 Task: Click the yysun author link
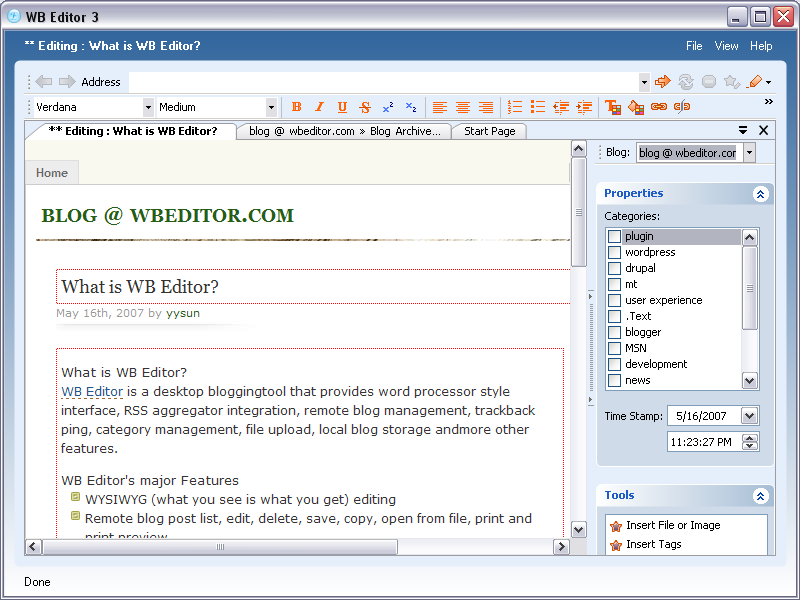click(x=183, y=313)
